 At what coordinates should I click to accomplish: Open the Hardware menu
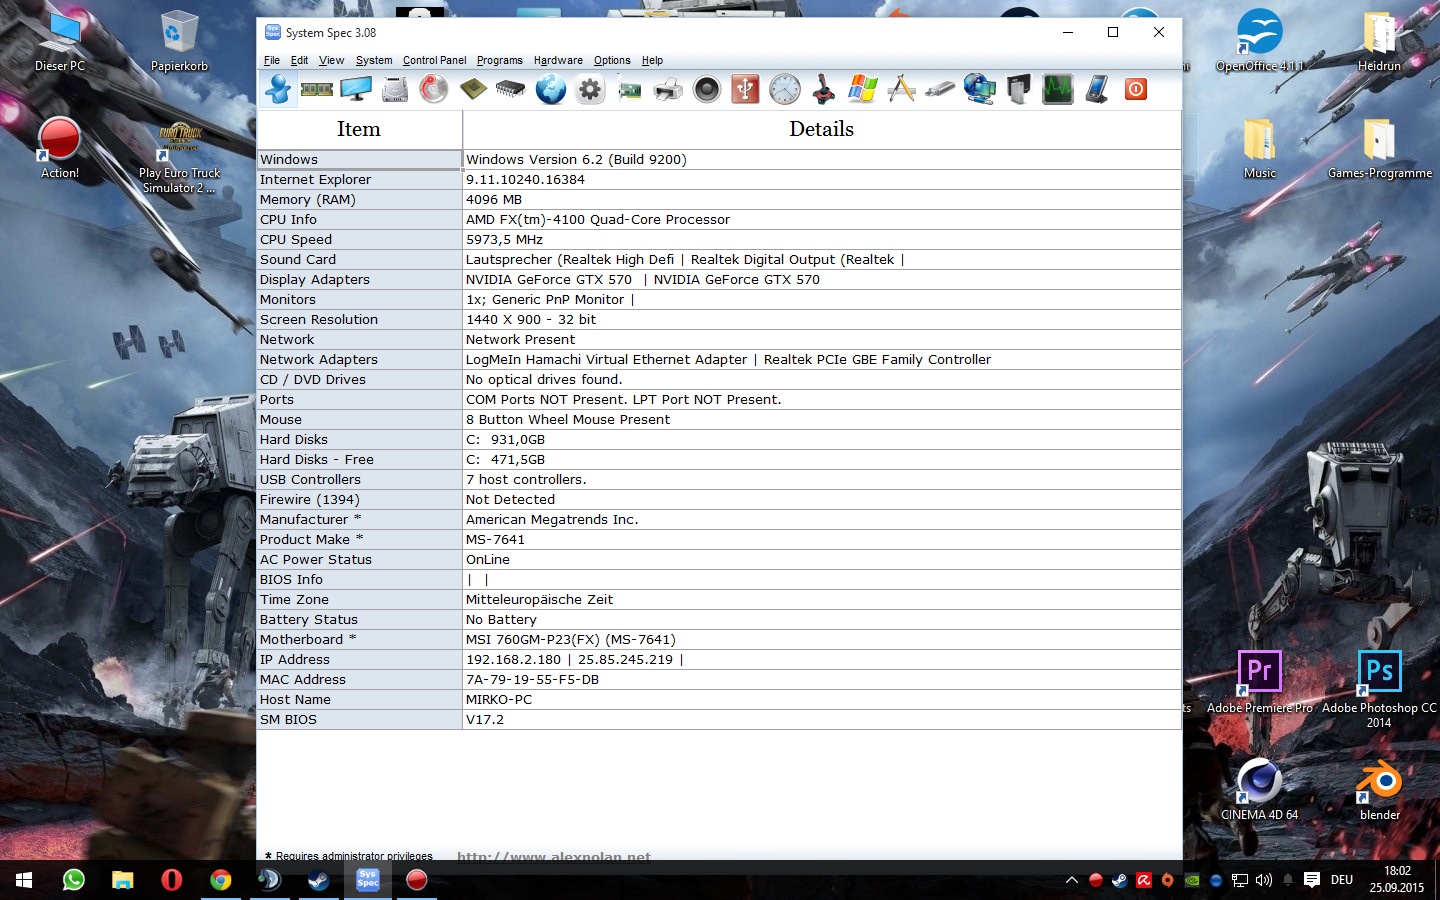[558, 60]
